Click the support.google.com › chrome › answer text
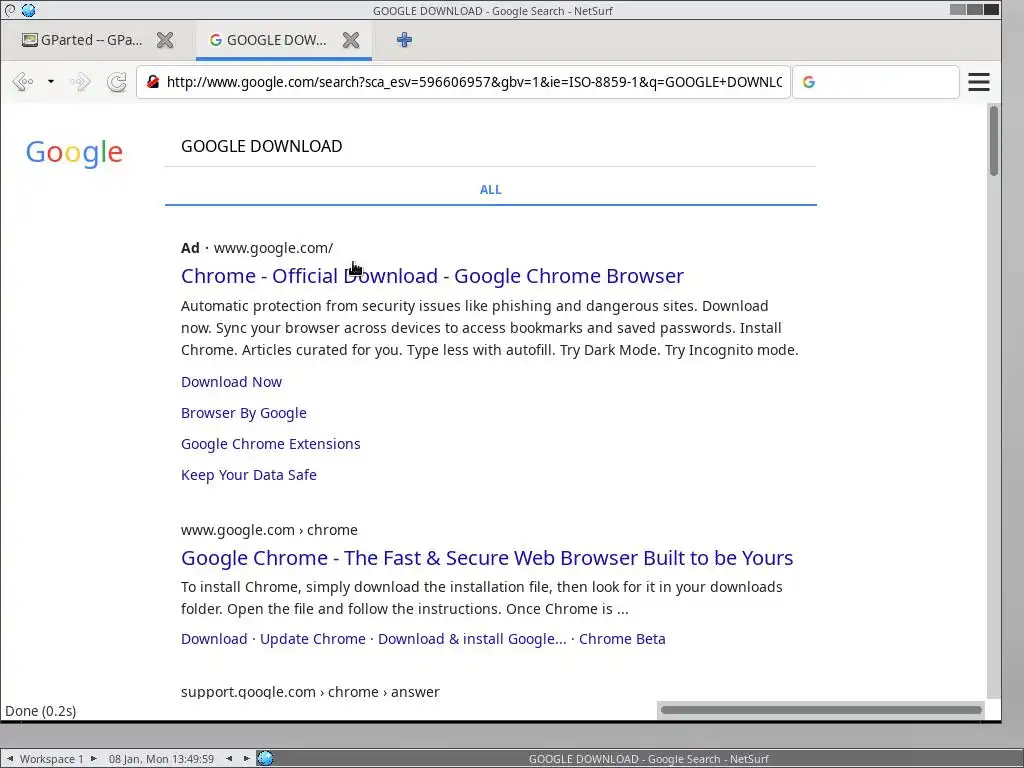 point(310,692)
